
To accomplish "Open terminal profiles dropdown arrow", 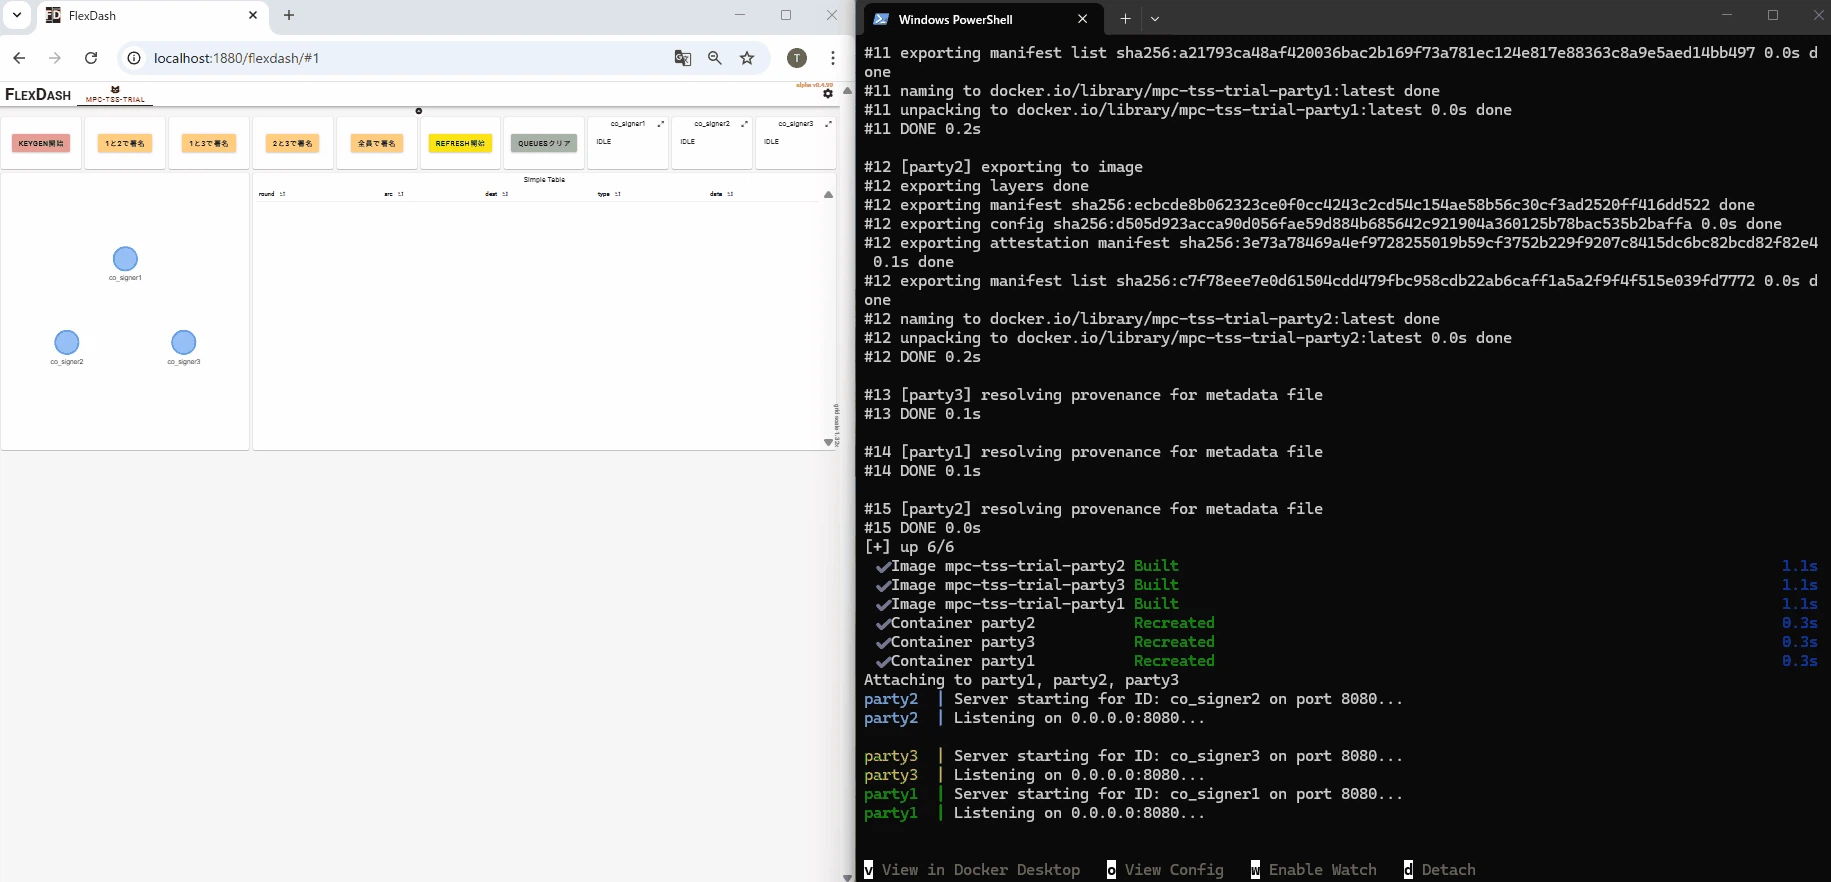I will click(x=1155, y=19).
